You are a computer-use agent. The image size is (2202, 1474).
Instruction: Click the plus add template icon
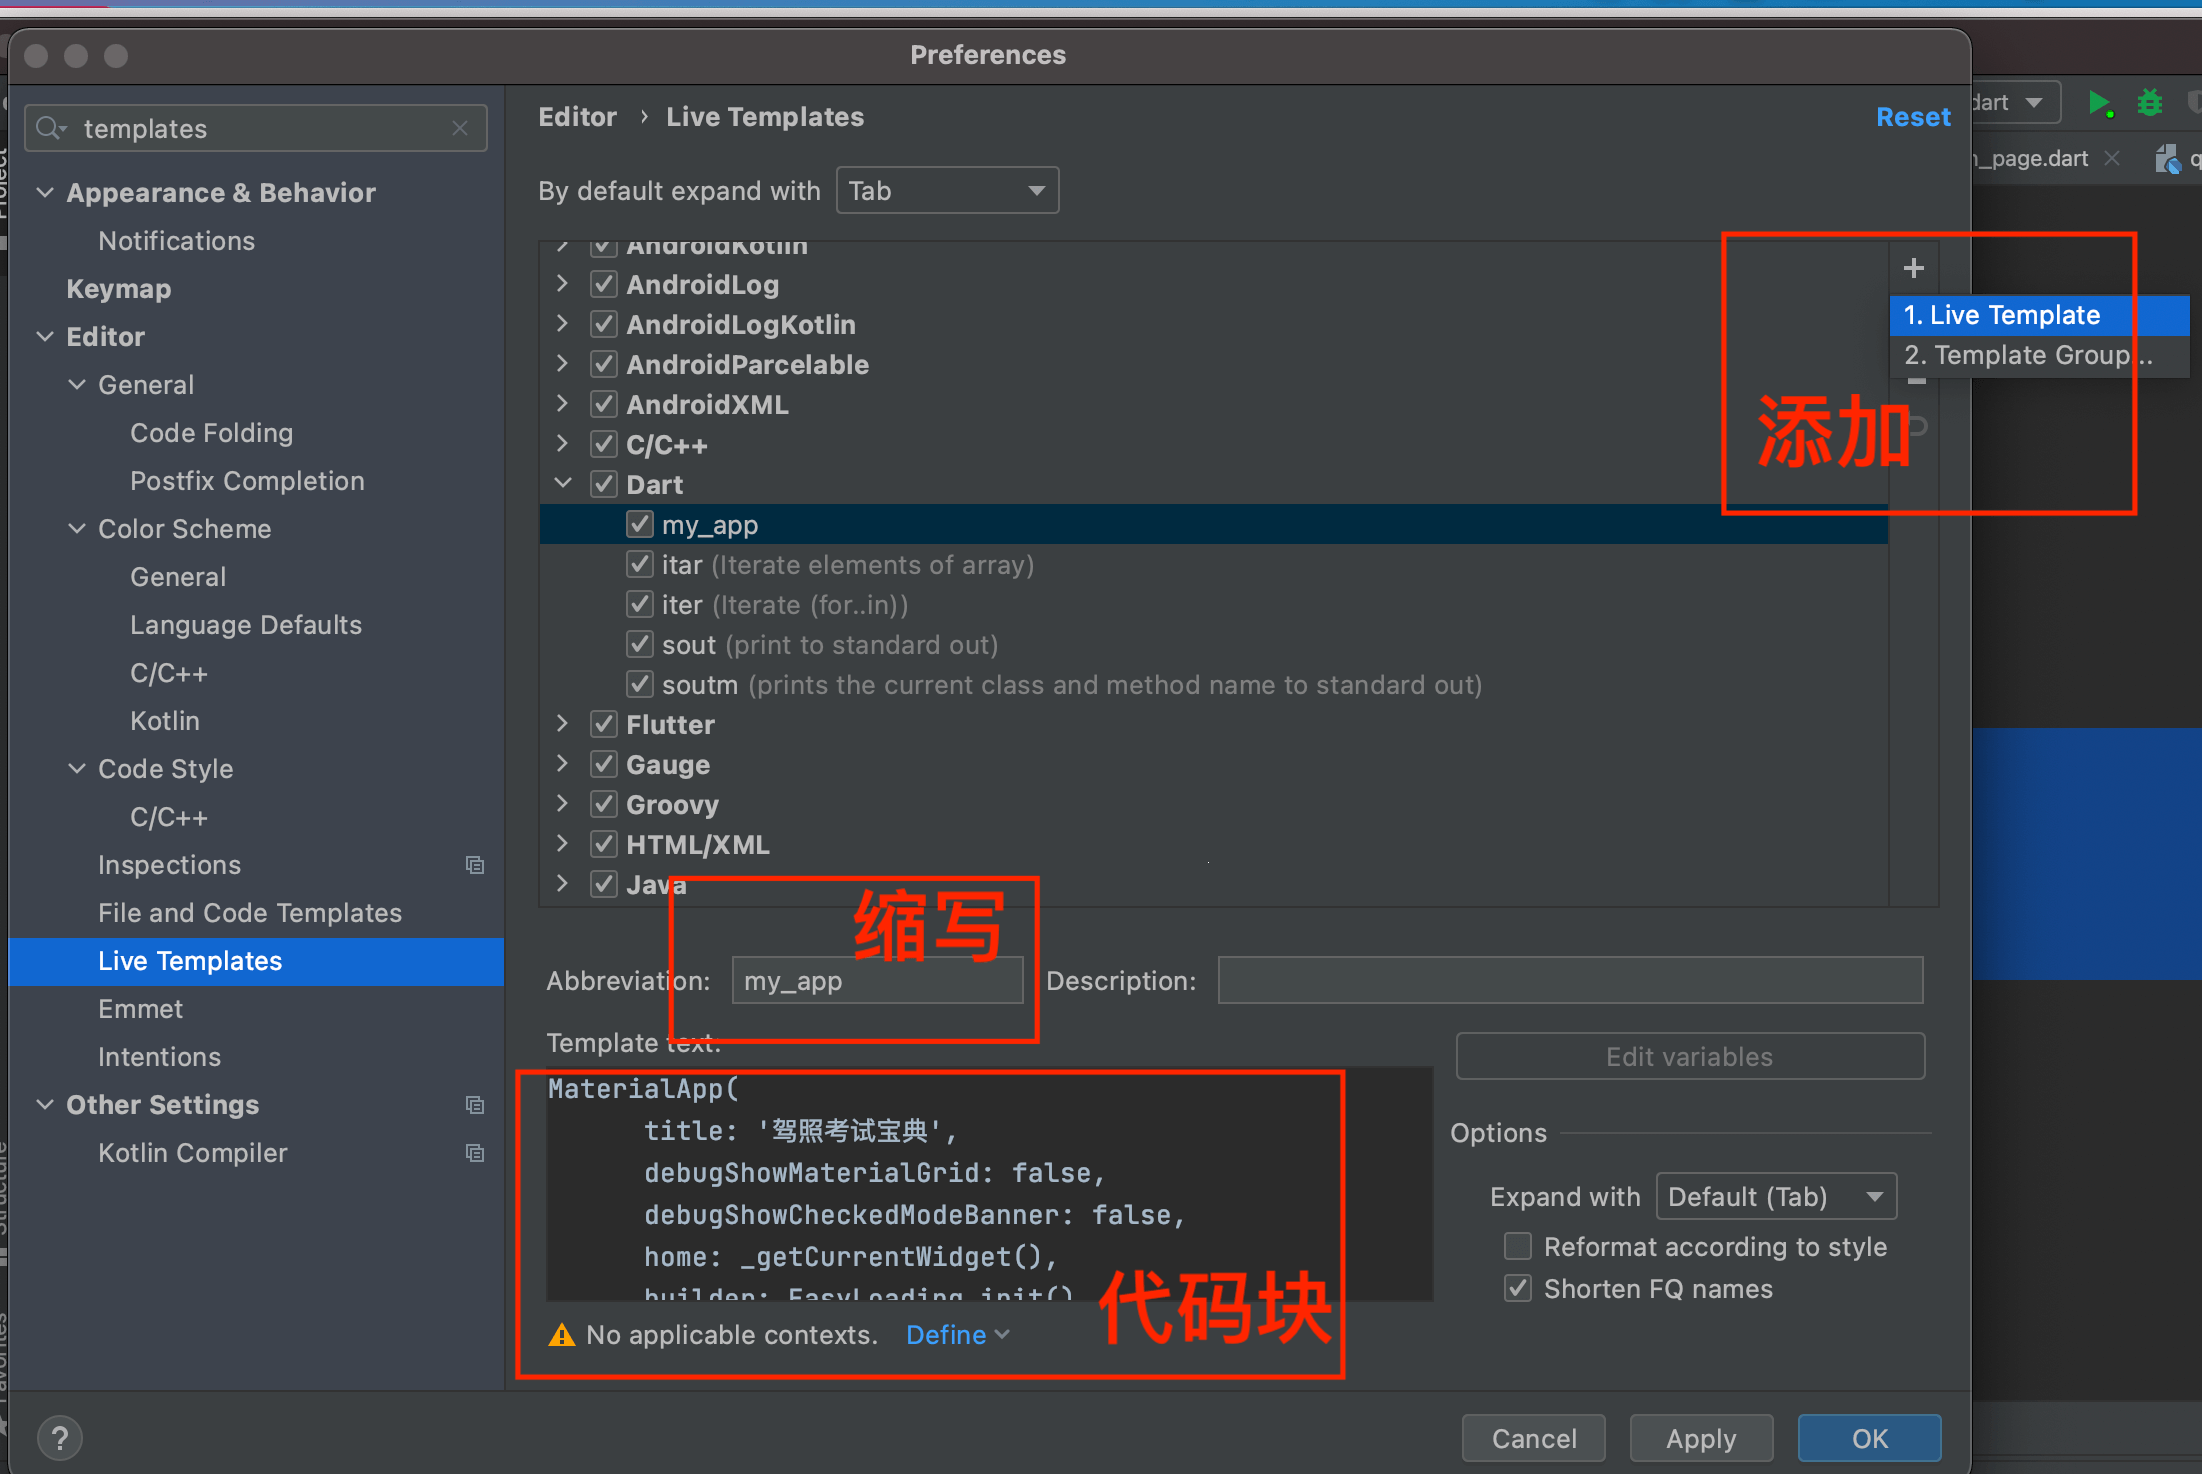coord(1913,268)
